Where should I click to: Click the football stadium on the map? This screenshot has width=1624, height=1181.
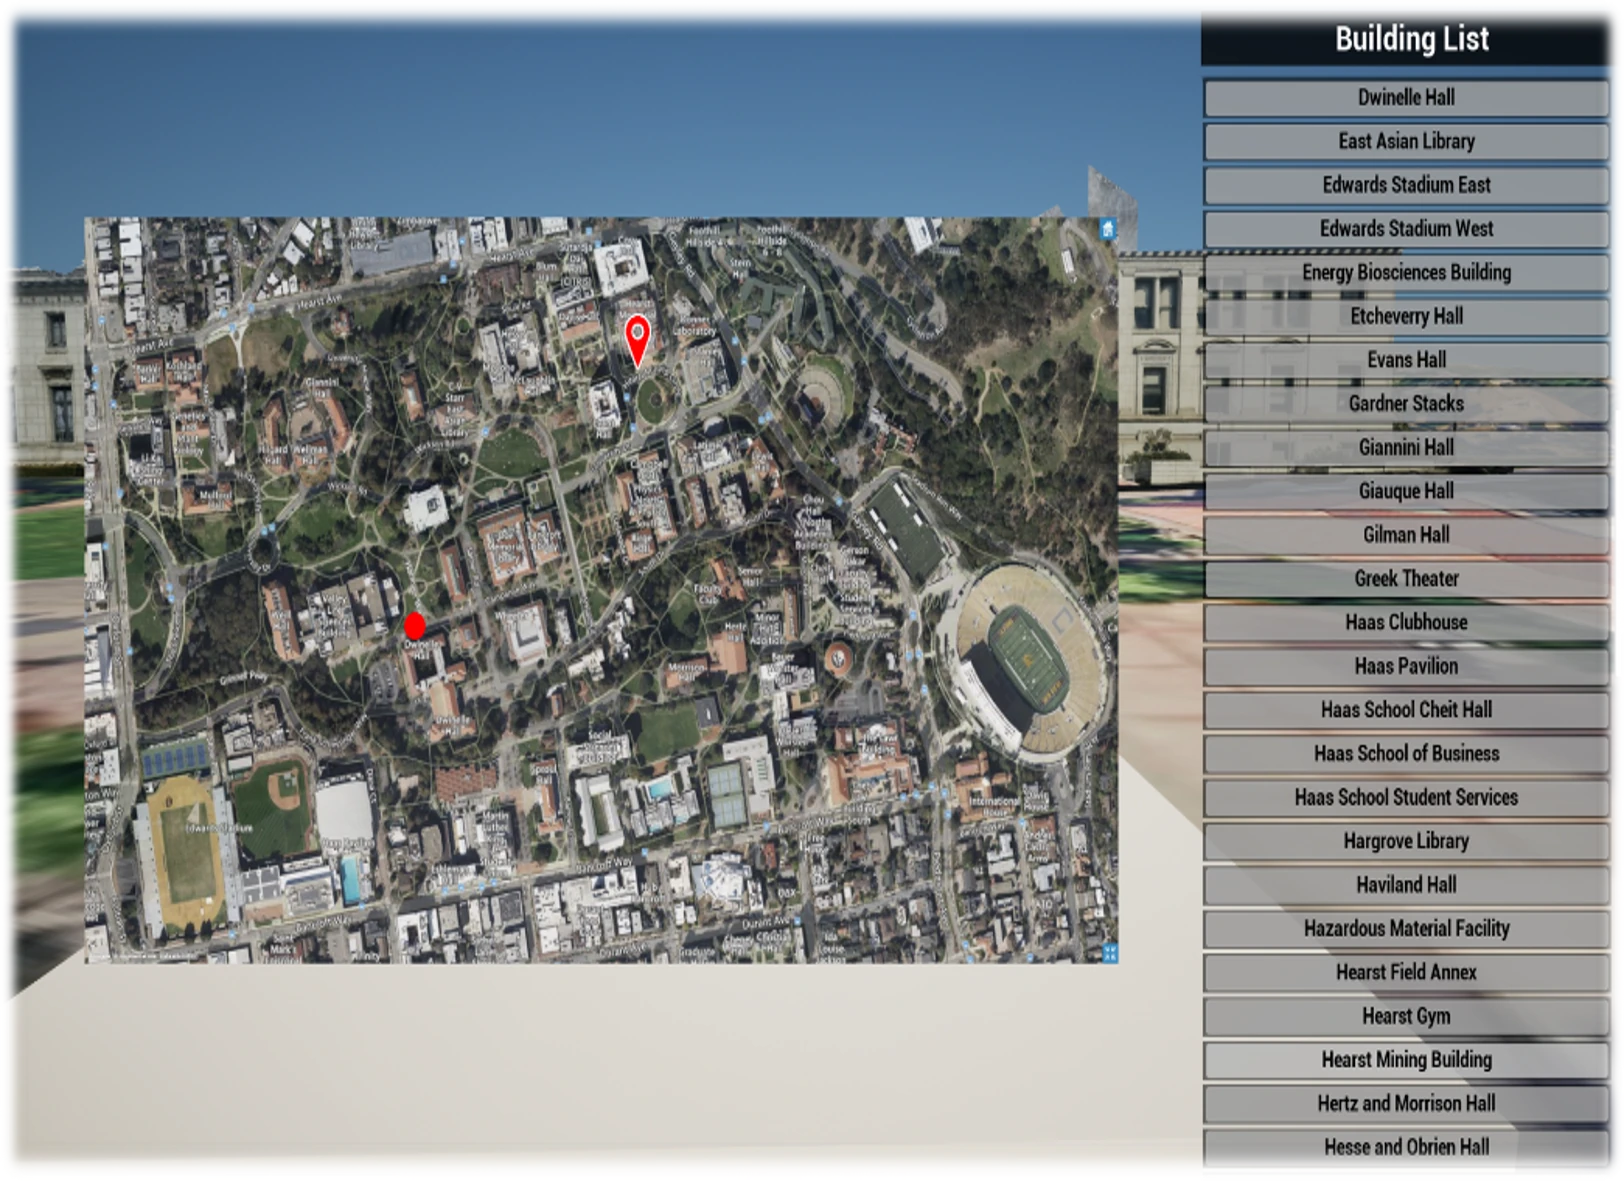tap(1028, 660)
